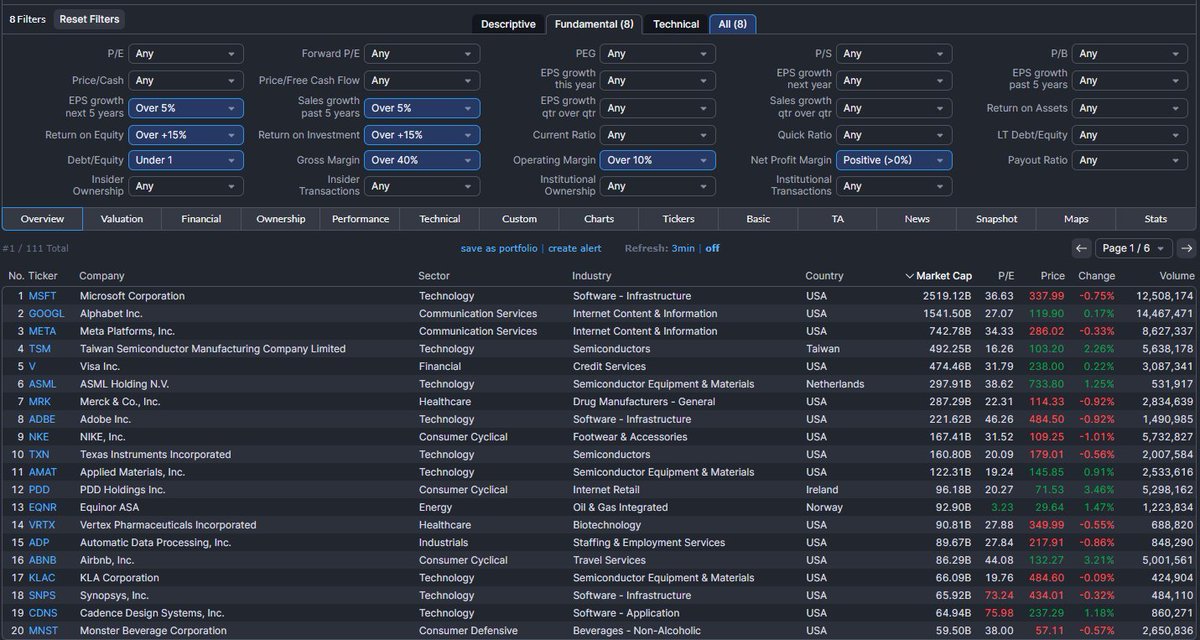Click the Reset Filters button
Viewport: 1200px width, 640px height.
point(88,18)
